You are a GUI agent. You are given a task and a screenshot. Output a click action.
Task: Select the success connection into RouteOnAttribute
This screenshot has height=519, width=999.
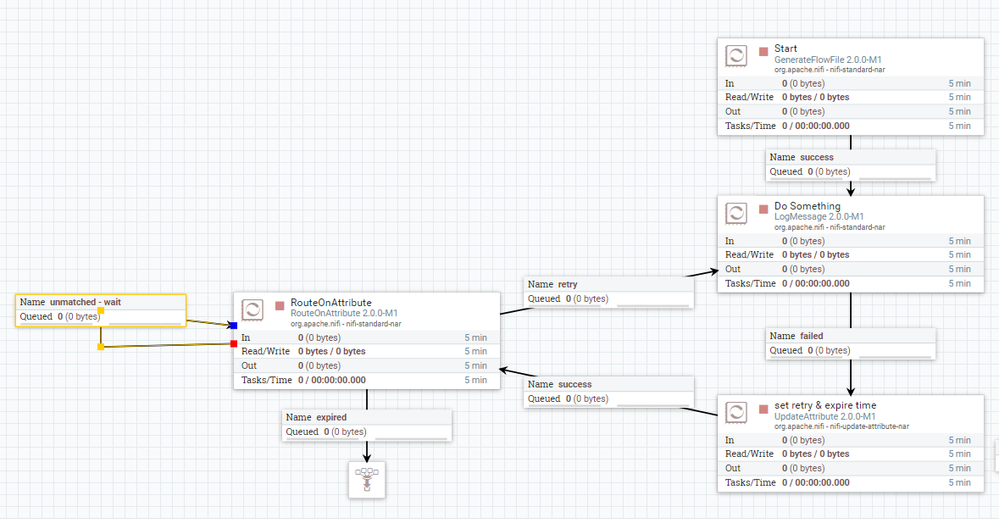tap(609, 392)
